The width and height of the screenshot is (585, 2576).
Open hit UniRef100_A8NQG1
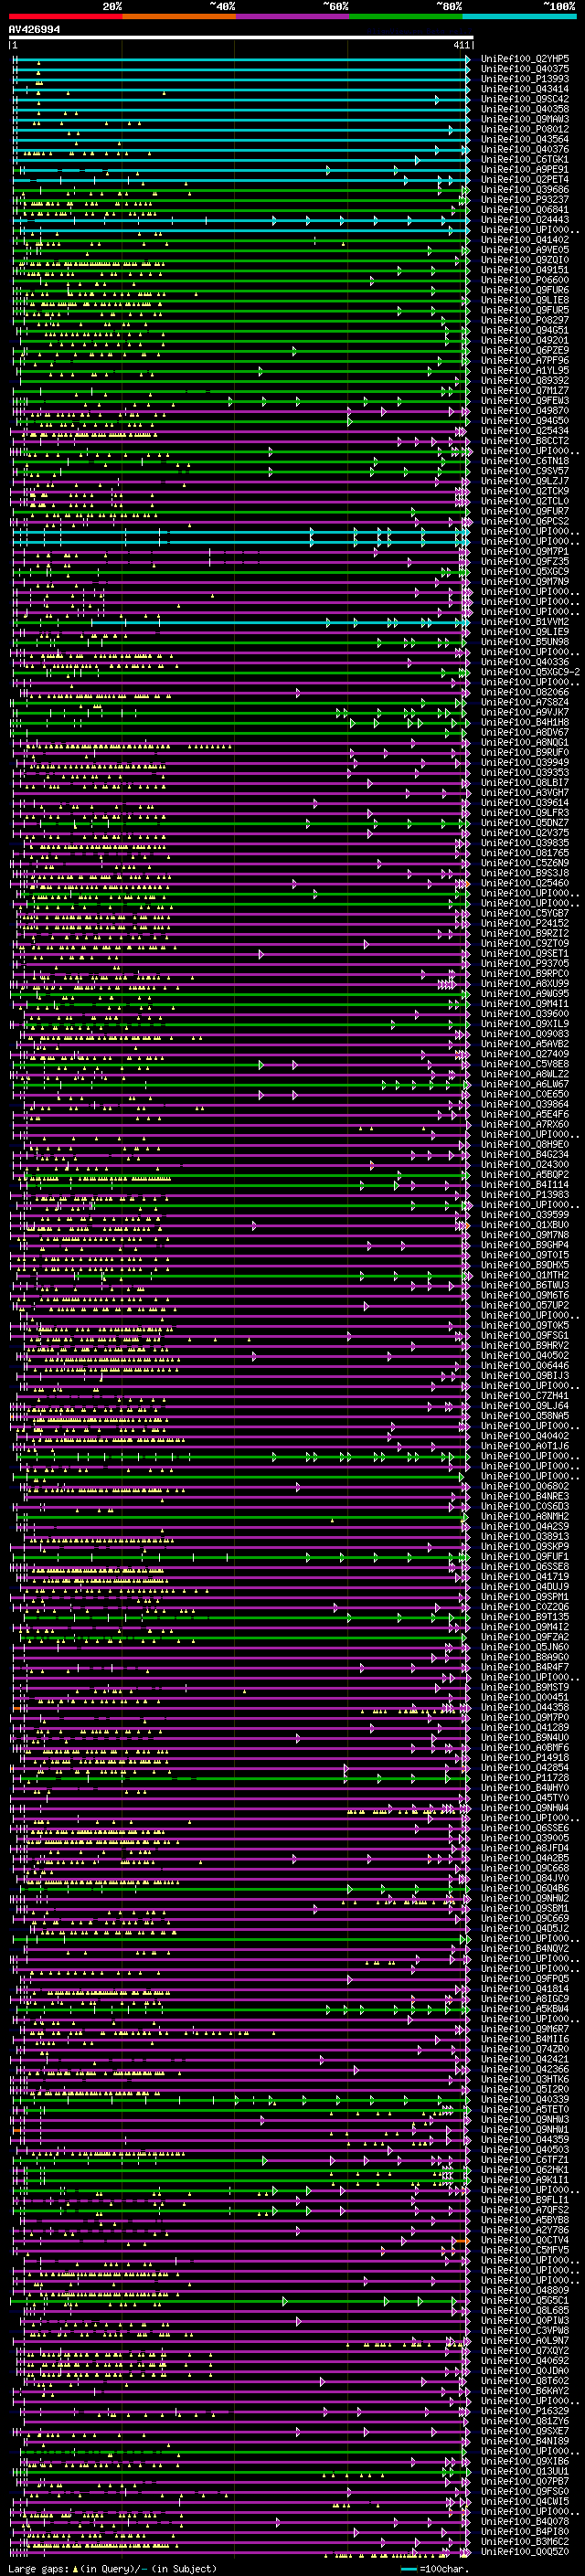(x=525, y=742)
